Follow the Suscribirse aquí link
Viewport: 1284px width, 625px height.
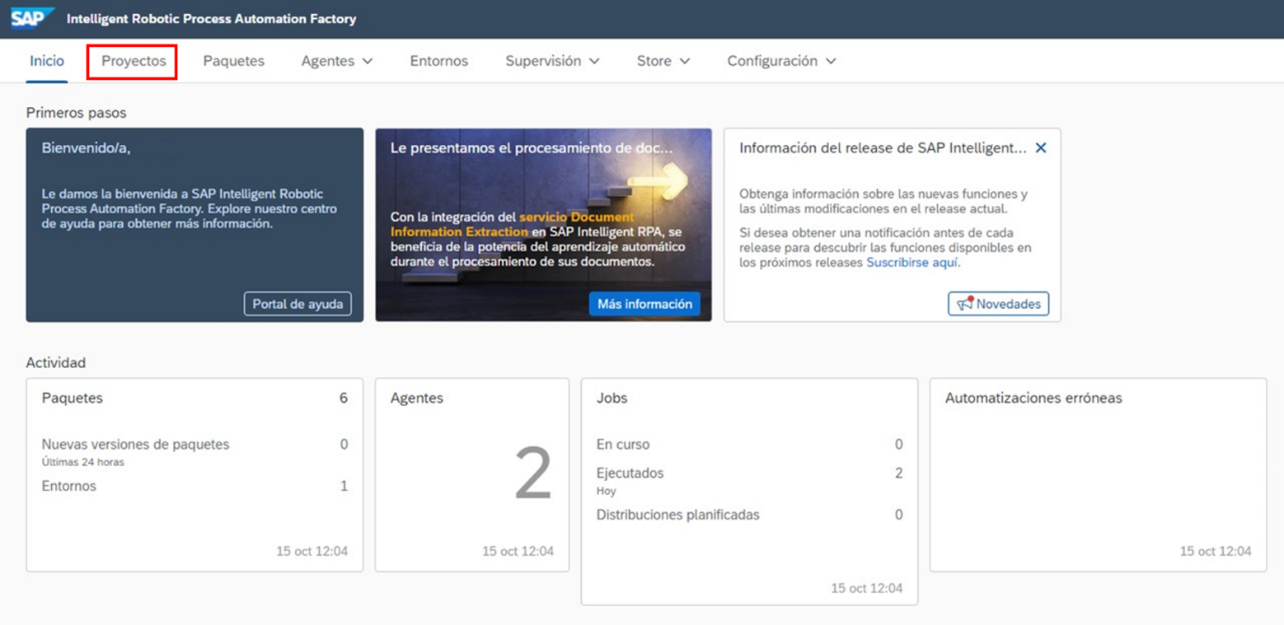[913, 263]
